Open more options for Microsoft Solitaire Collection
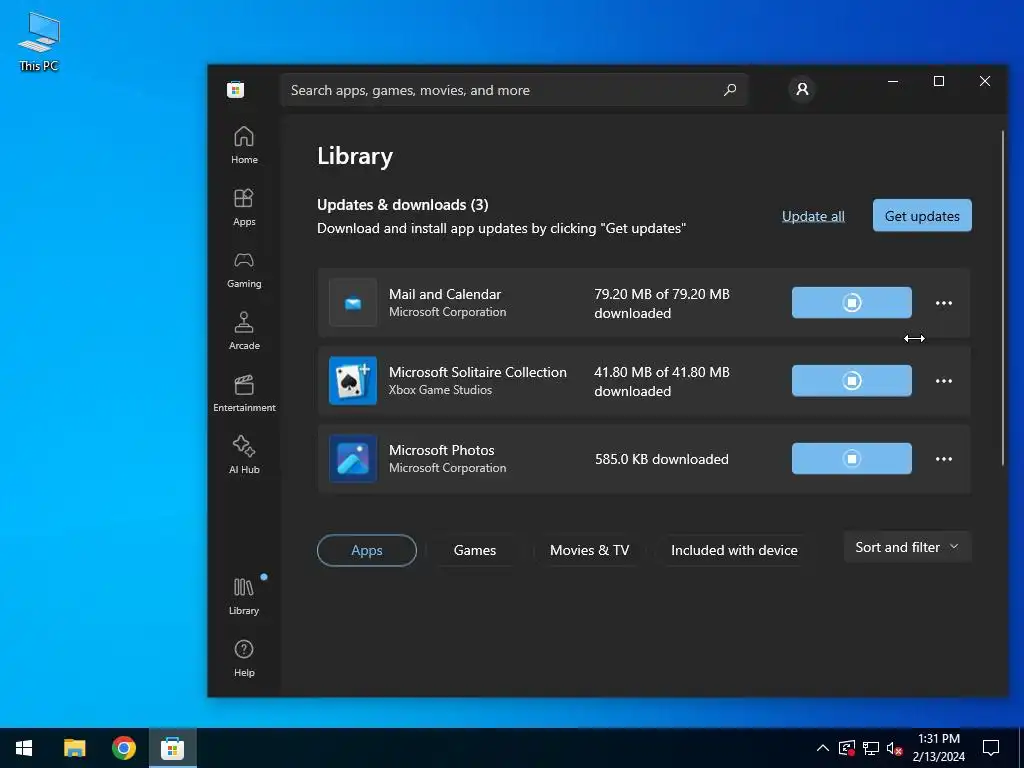This screenshot has width=1024, height=768. tap(944, 381)
